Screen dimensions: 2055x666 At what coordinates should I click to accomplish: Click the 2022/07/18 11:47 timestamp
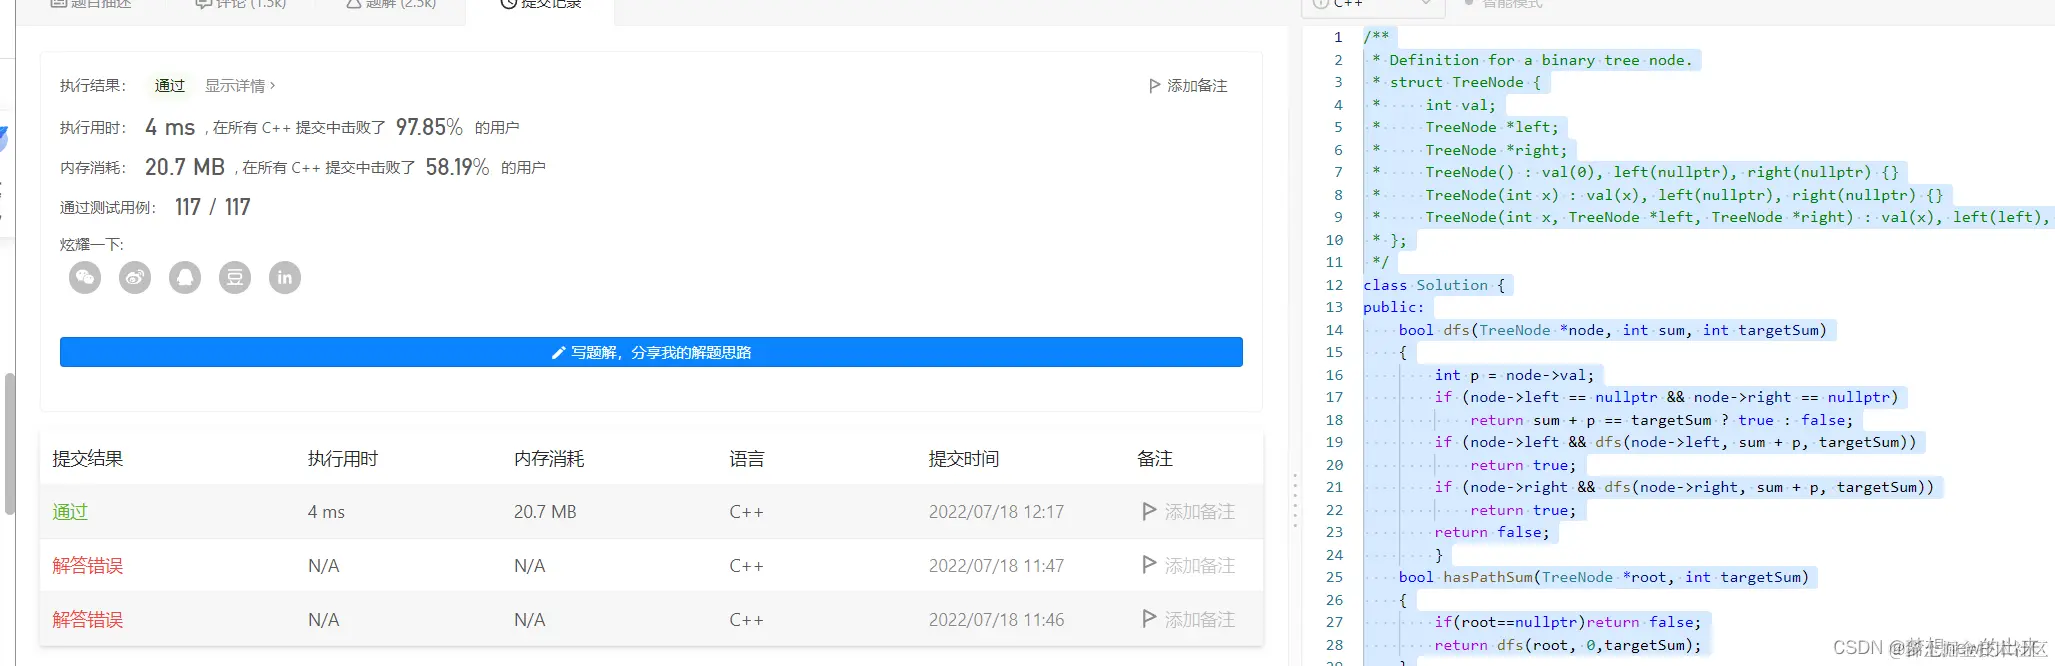(996, 566)
